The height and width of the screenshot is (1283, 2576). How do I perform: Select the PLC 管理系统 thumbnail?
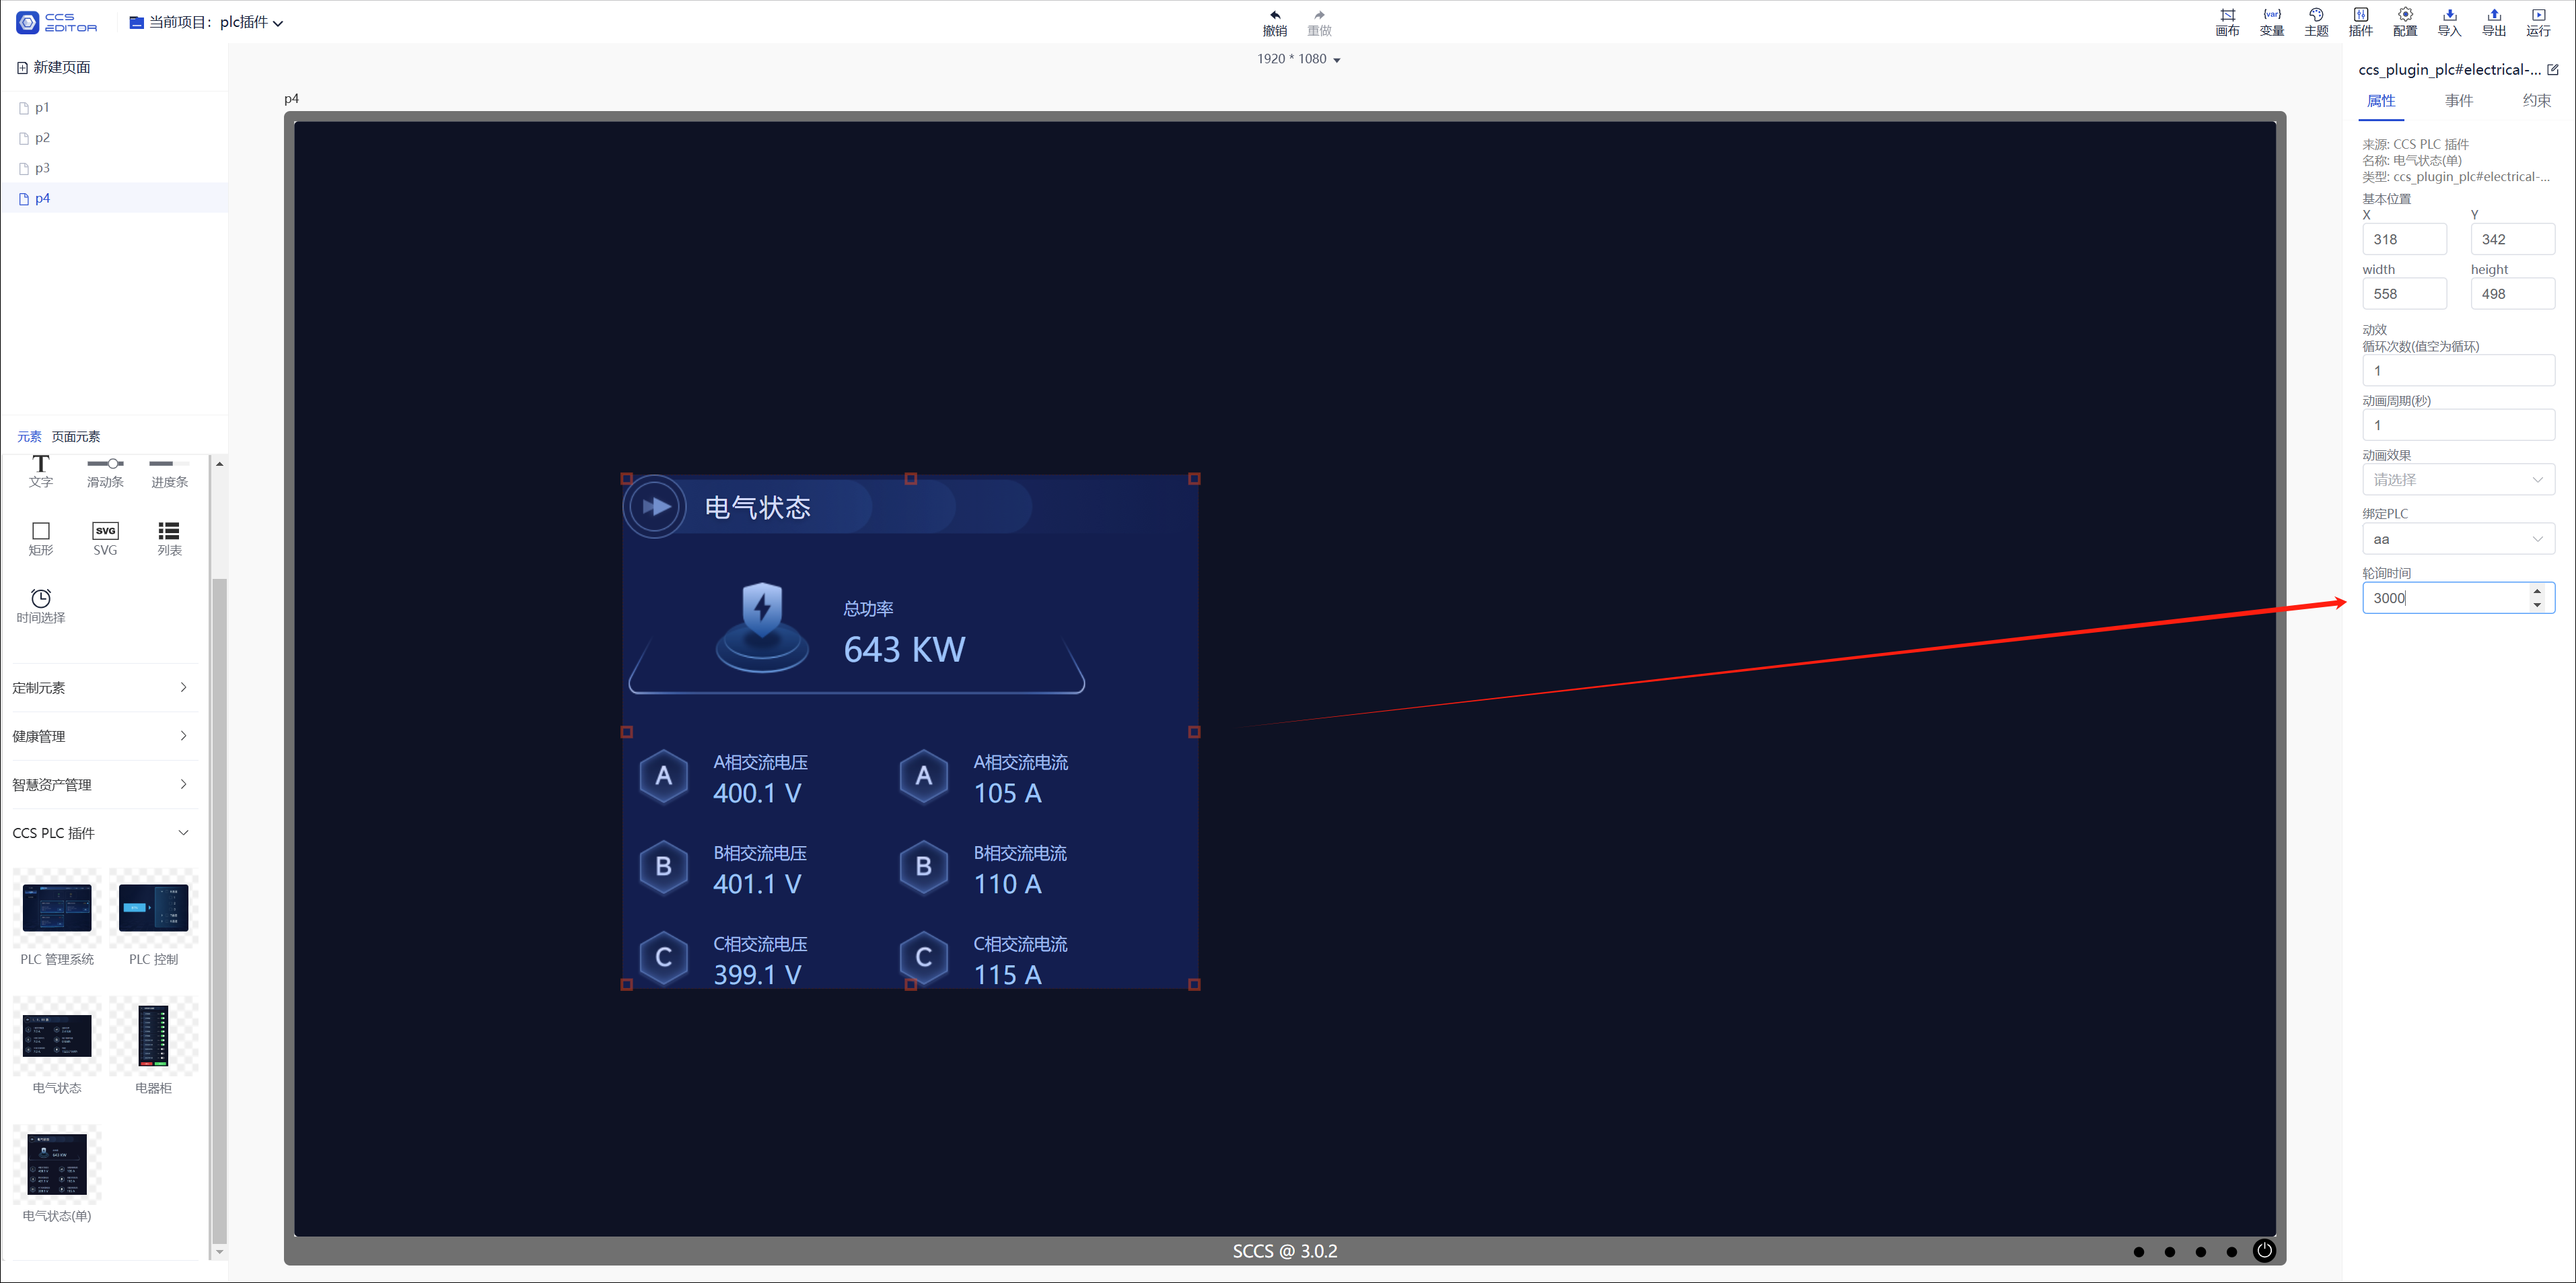57,908
